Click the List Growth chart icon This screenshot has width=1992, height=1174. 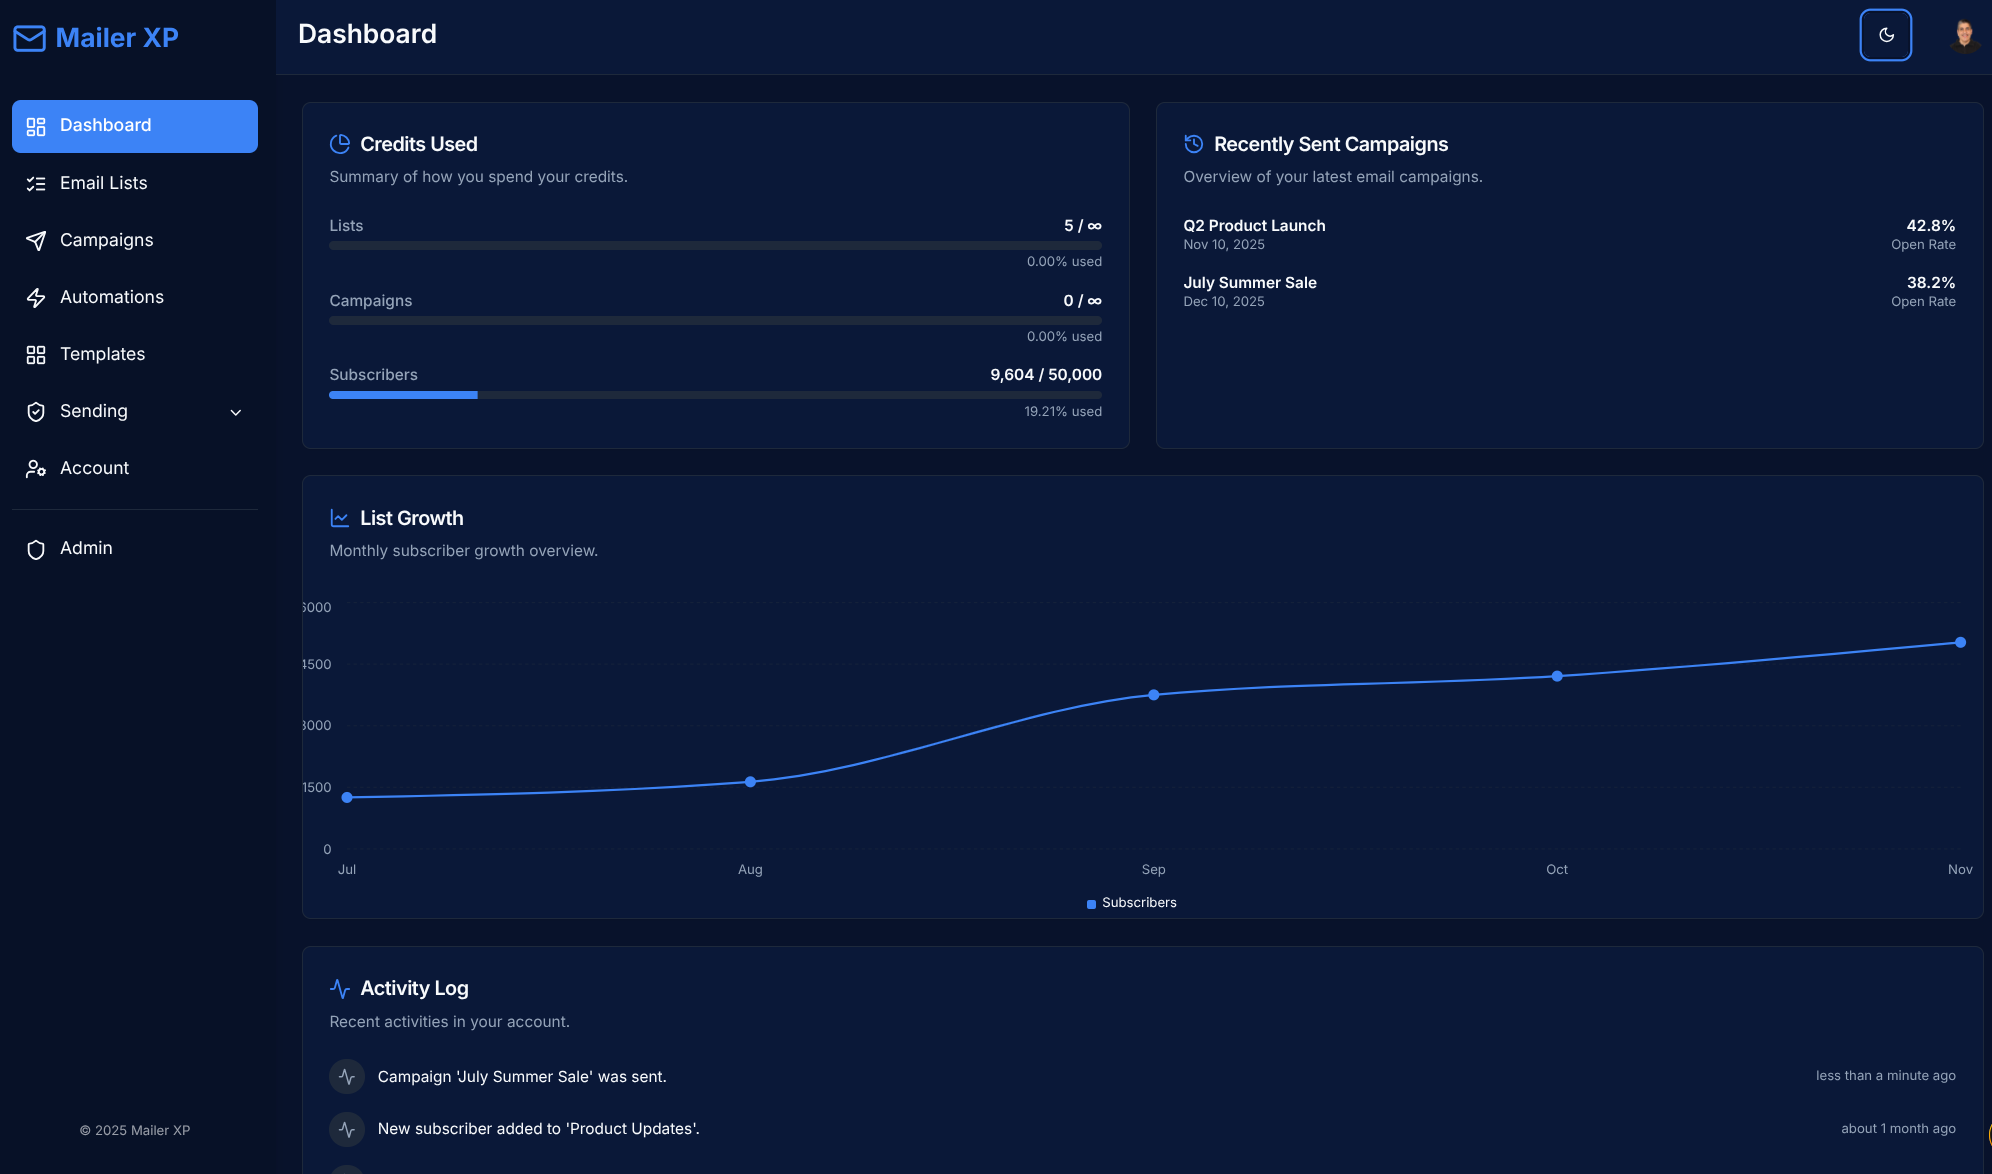click(x=340, y=517)
